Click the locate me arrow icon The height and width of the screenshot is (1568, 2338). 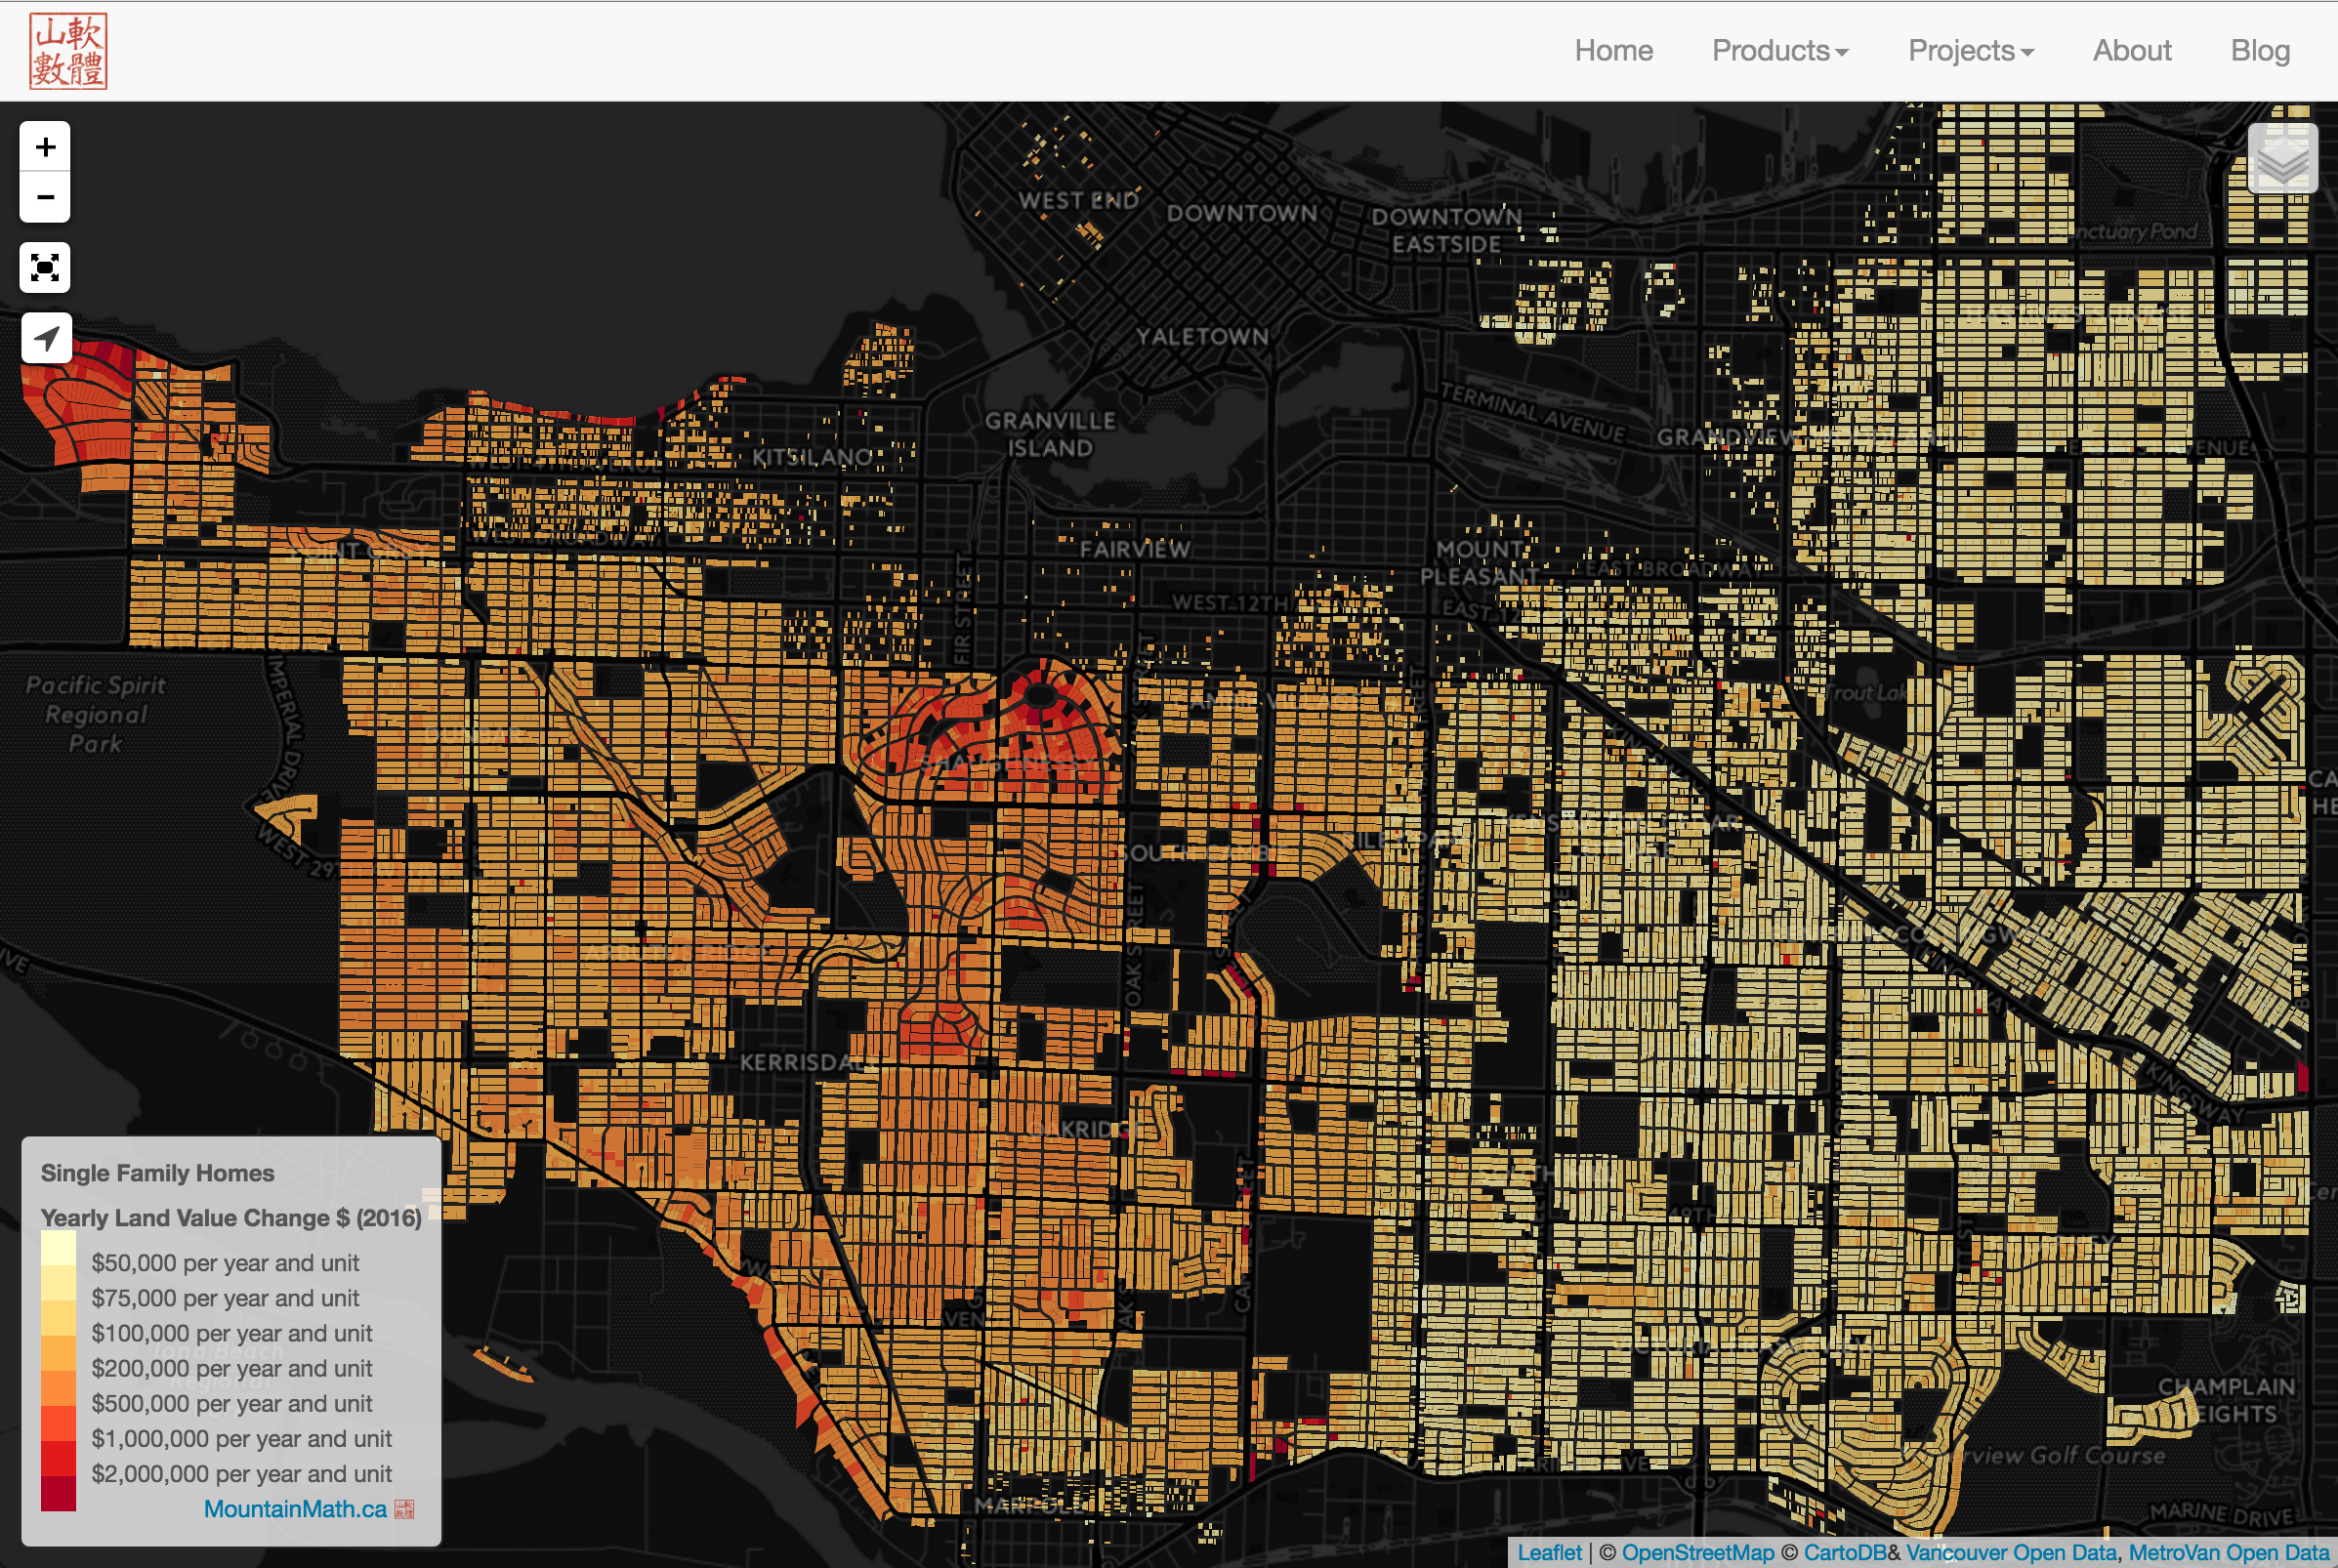(x=46, y=338)
